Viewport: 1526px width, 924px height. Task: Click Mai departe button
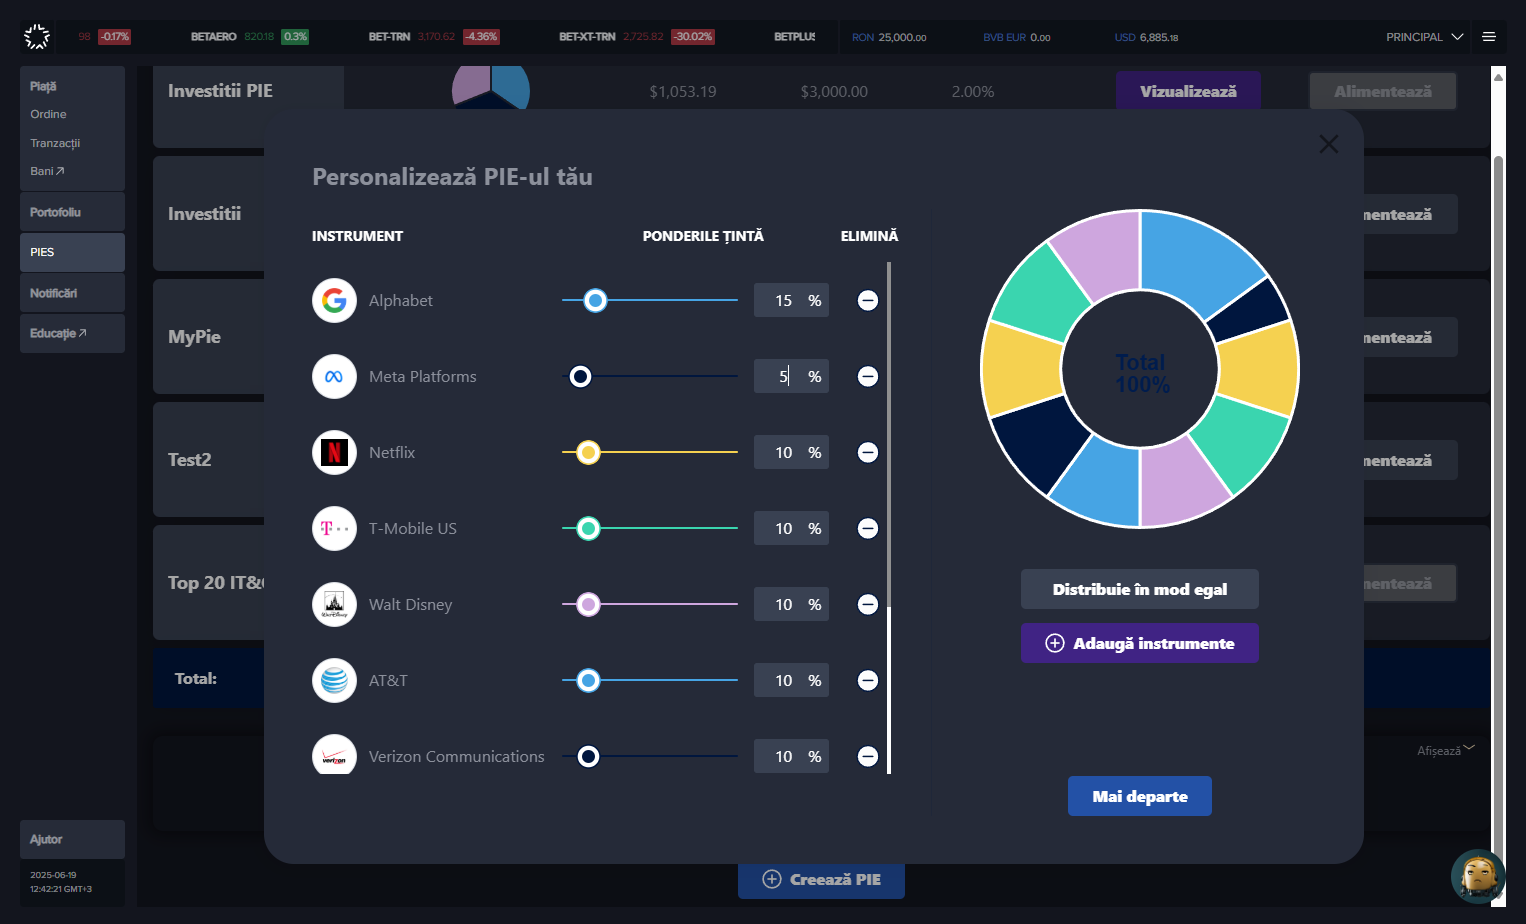point(1140,796)
